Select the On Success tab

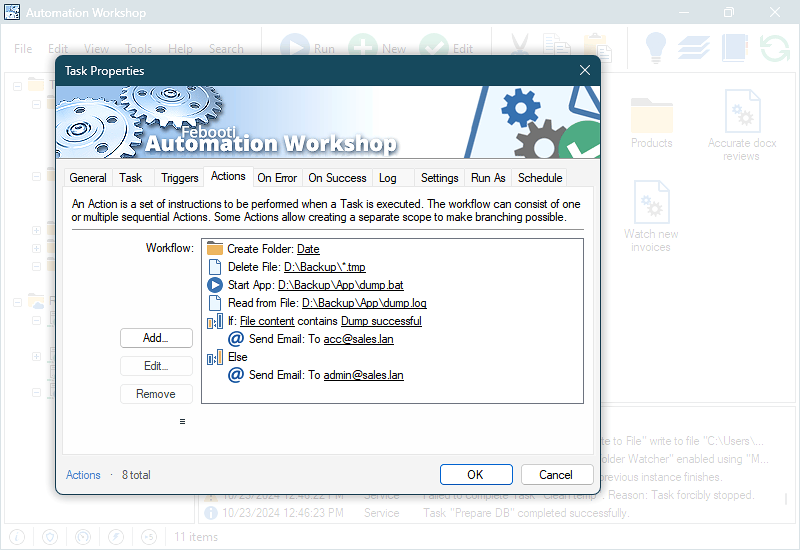pos(337,178)
